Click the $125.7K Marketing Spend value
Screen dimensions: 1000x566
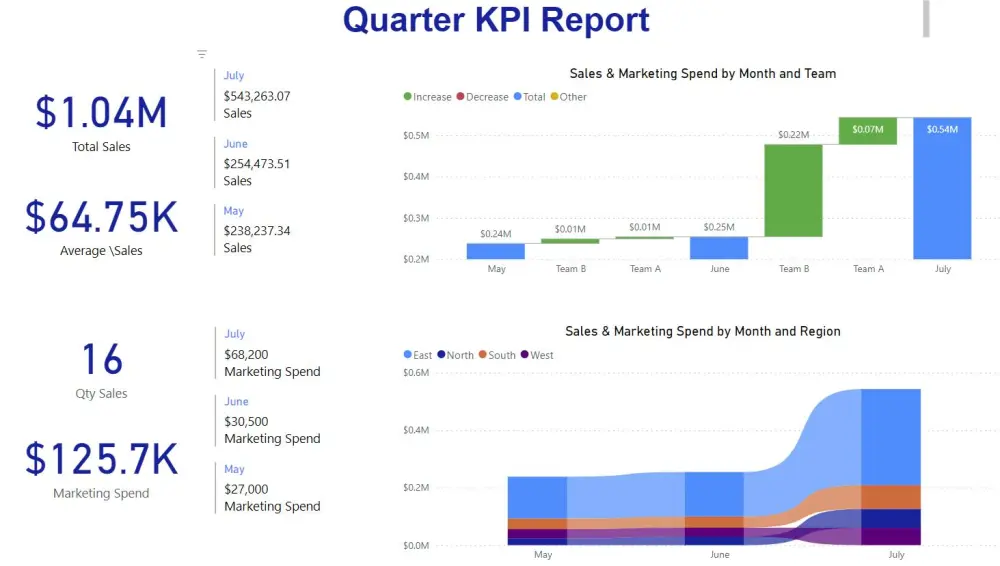[x=101, y=459]
